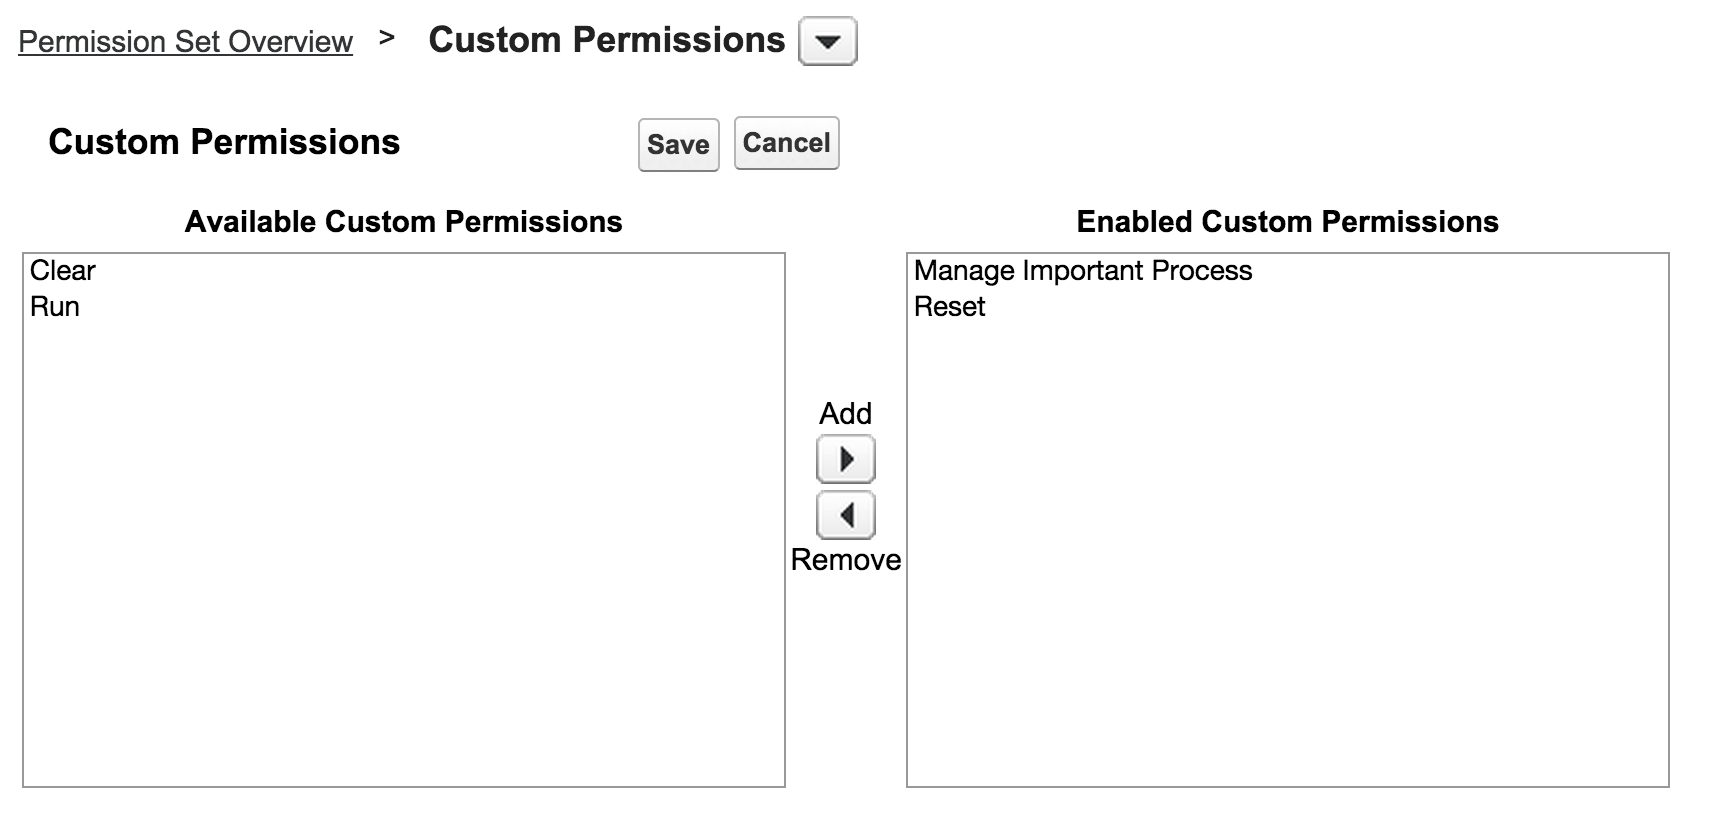The height and width of the screenshot is (816, 1718).
Task: Select Manage Important Process in Enabled list
Action: (1082, 271)
